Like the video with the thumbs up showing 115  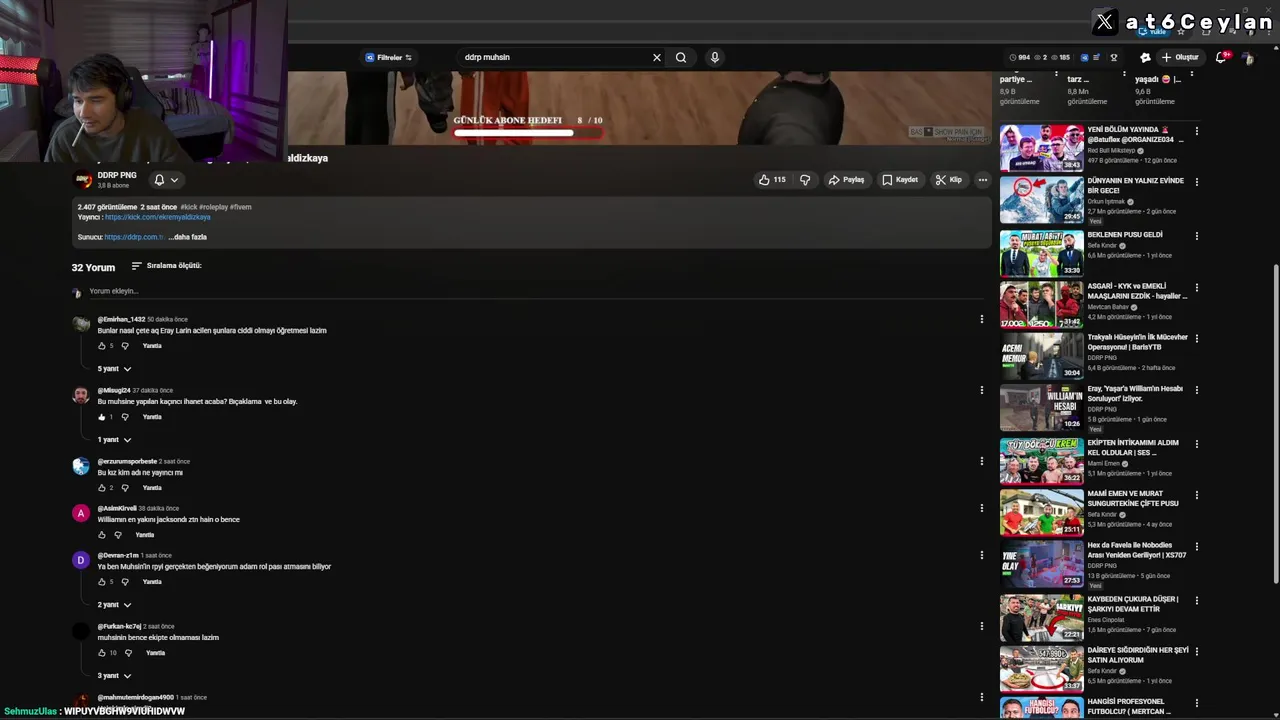772,180
